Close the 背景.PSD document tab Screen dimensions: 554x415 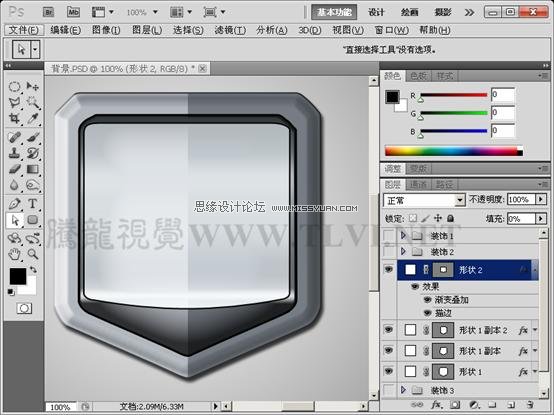tap(202, 69)
